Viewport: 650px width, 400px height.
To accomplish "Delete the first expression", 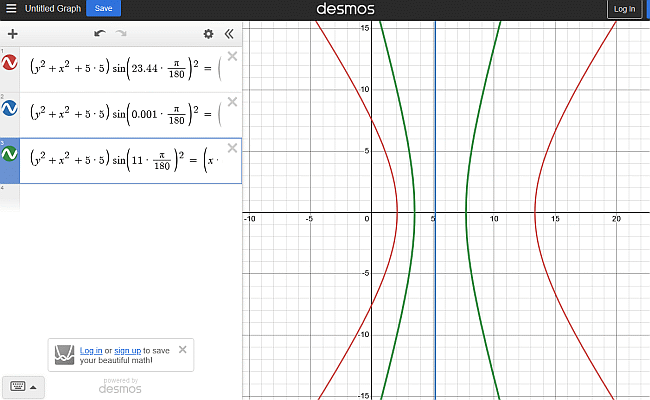I will coord(232,56).
